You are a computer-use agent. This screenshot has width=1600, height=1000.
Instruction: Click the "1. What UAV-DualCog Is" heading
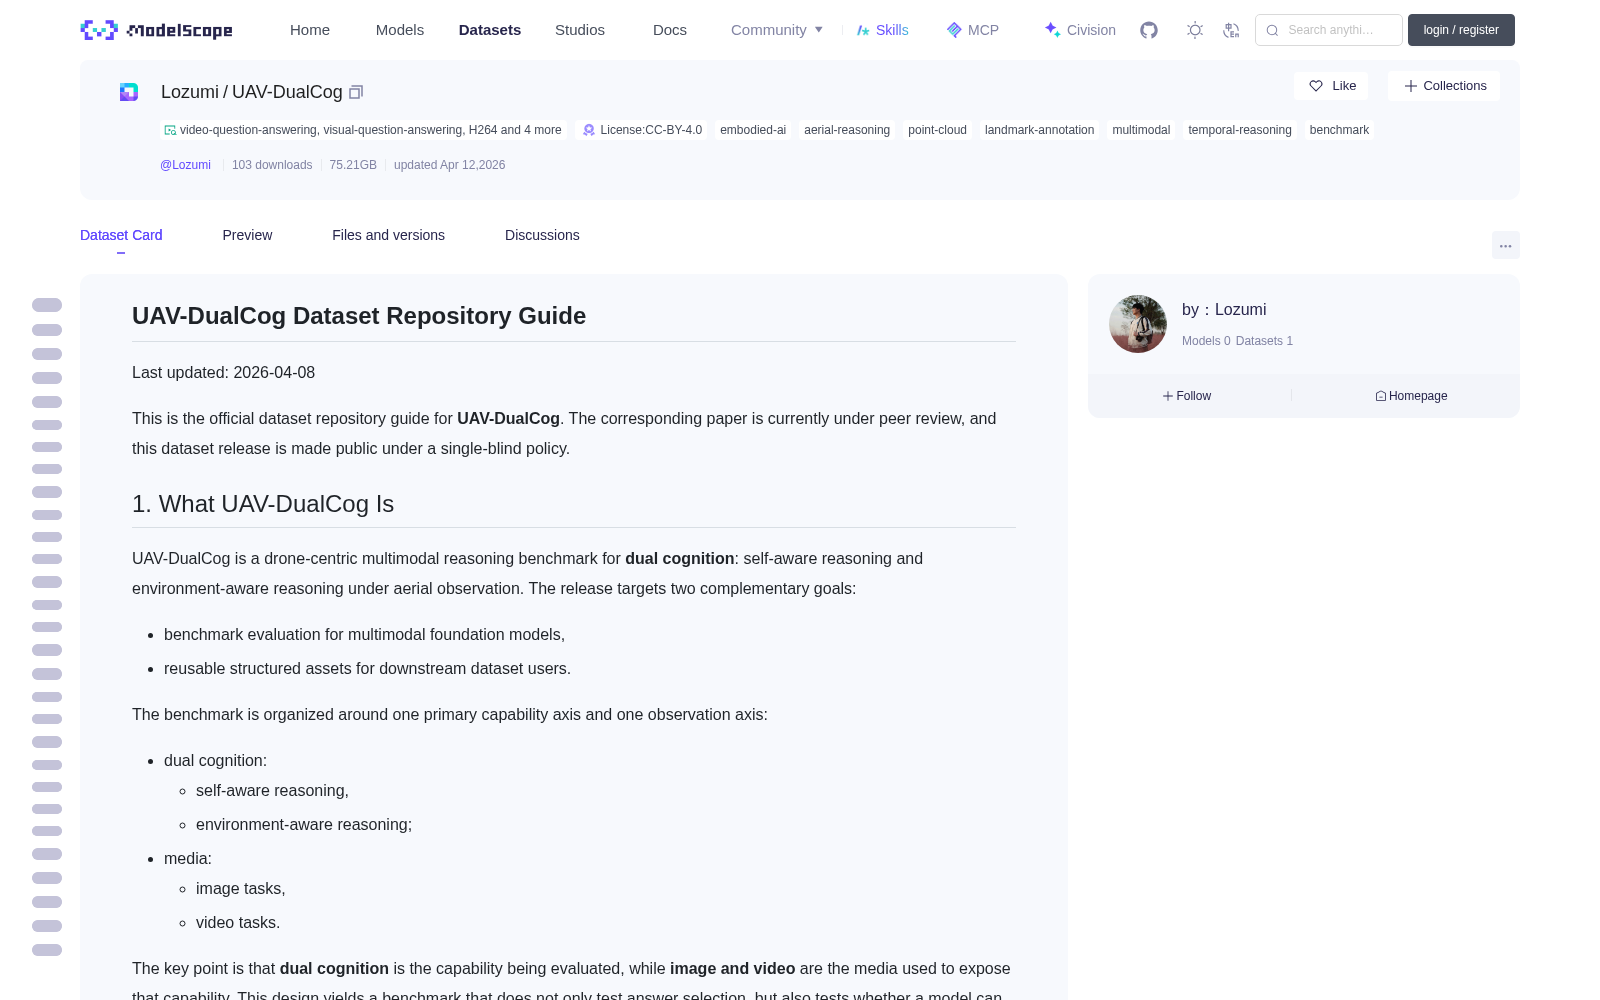click(x=263, y=504)
